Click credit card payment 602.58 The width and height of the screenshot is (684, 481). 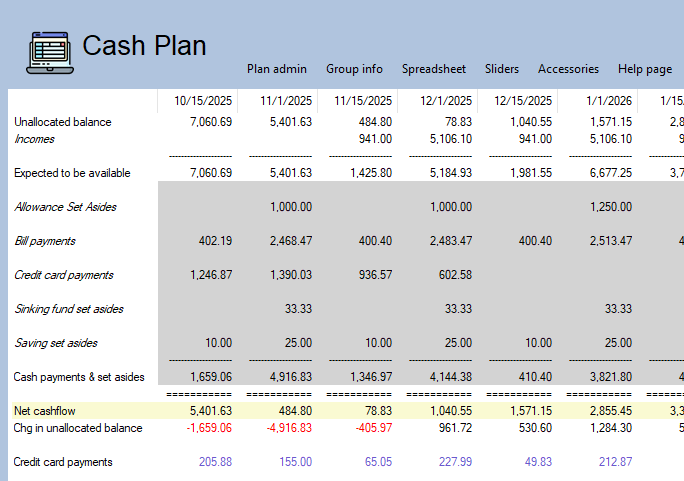tap(455, 275)
